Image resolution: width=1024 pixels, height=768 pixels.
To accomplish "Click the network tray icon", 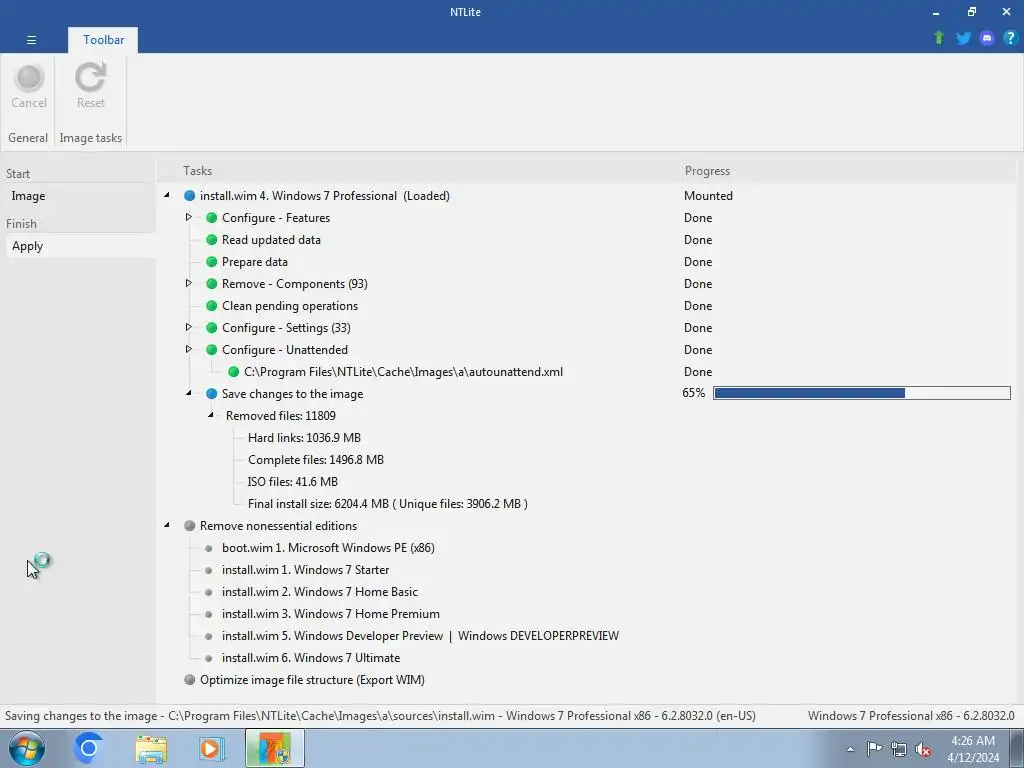I will (899, 749).
